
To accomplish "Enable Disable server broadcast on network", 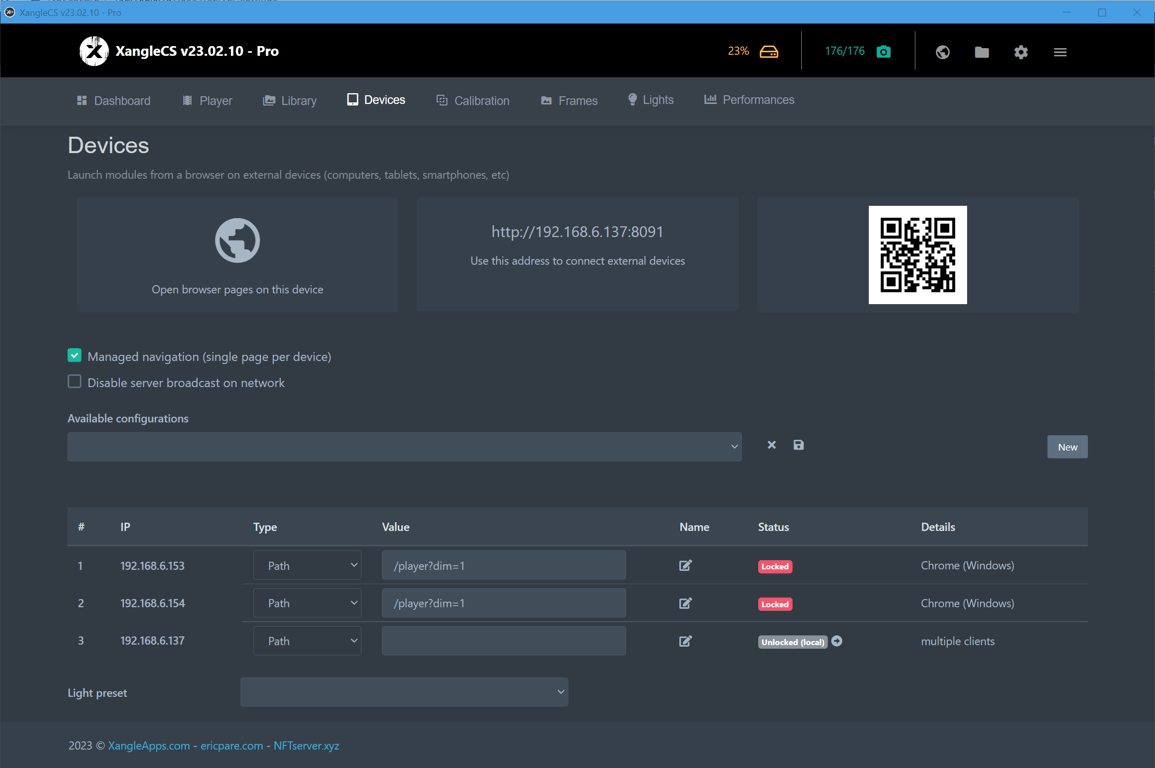I will [75, 382].
